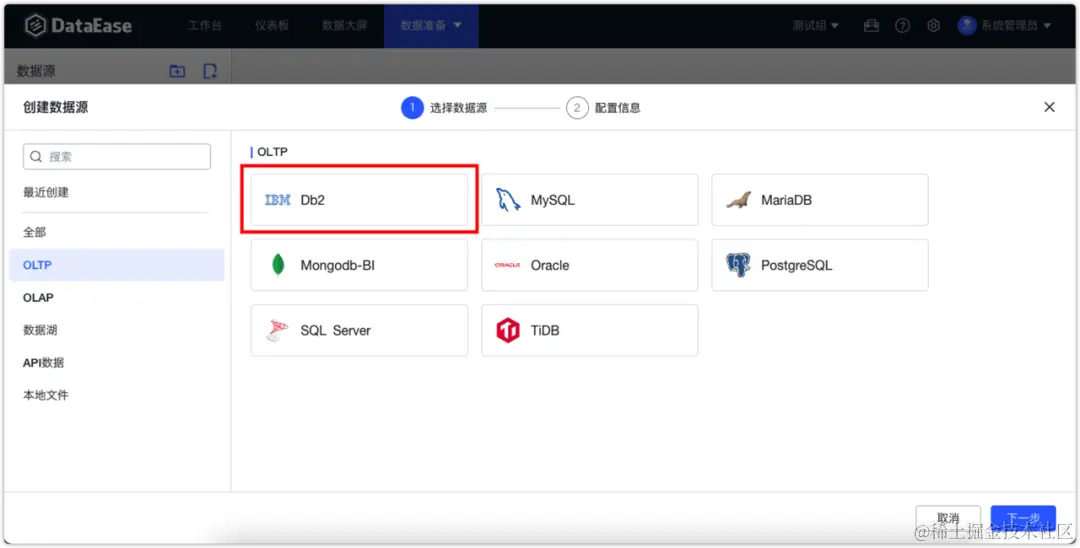Image resolution: width=1080 pixels, height=548 pixels.
Task: Click the 数据源 panel title text
Action: pos(36,71)
